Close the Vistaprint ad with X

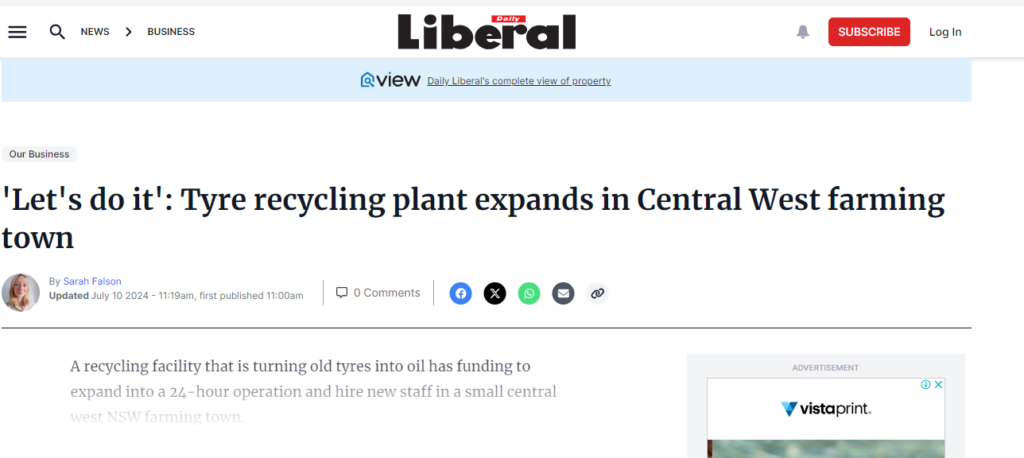click(x=938, y=384)
